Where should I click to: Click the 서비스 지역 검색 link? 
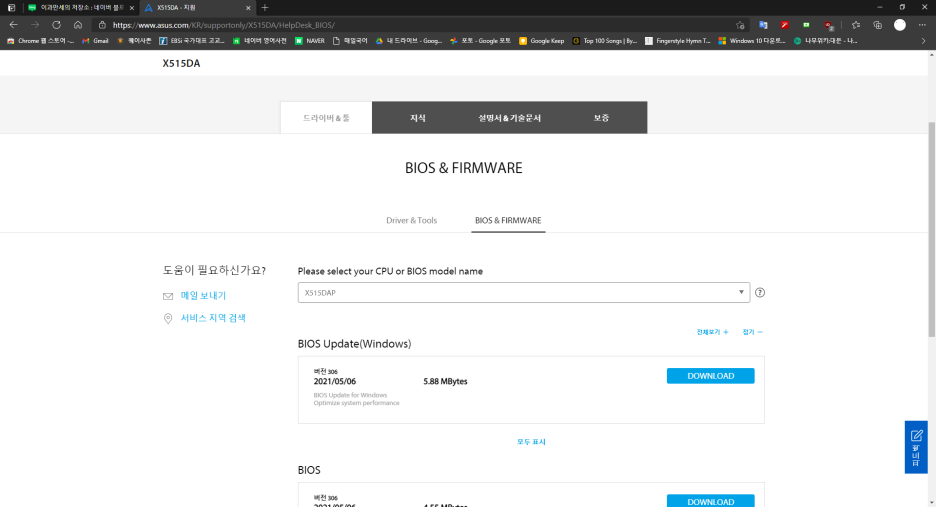213,318
